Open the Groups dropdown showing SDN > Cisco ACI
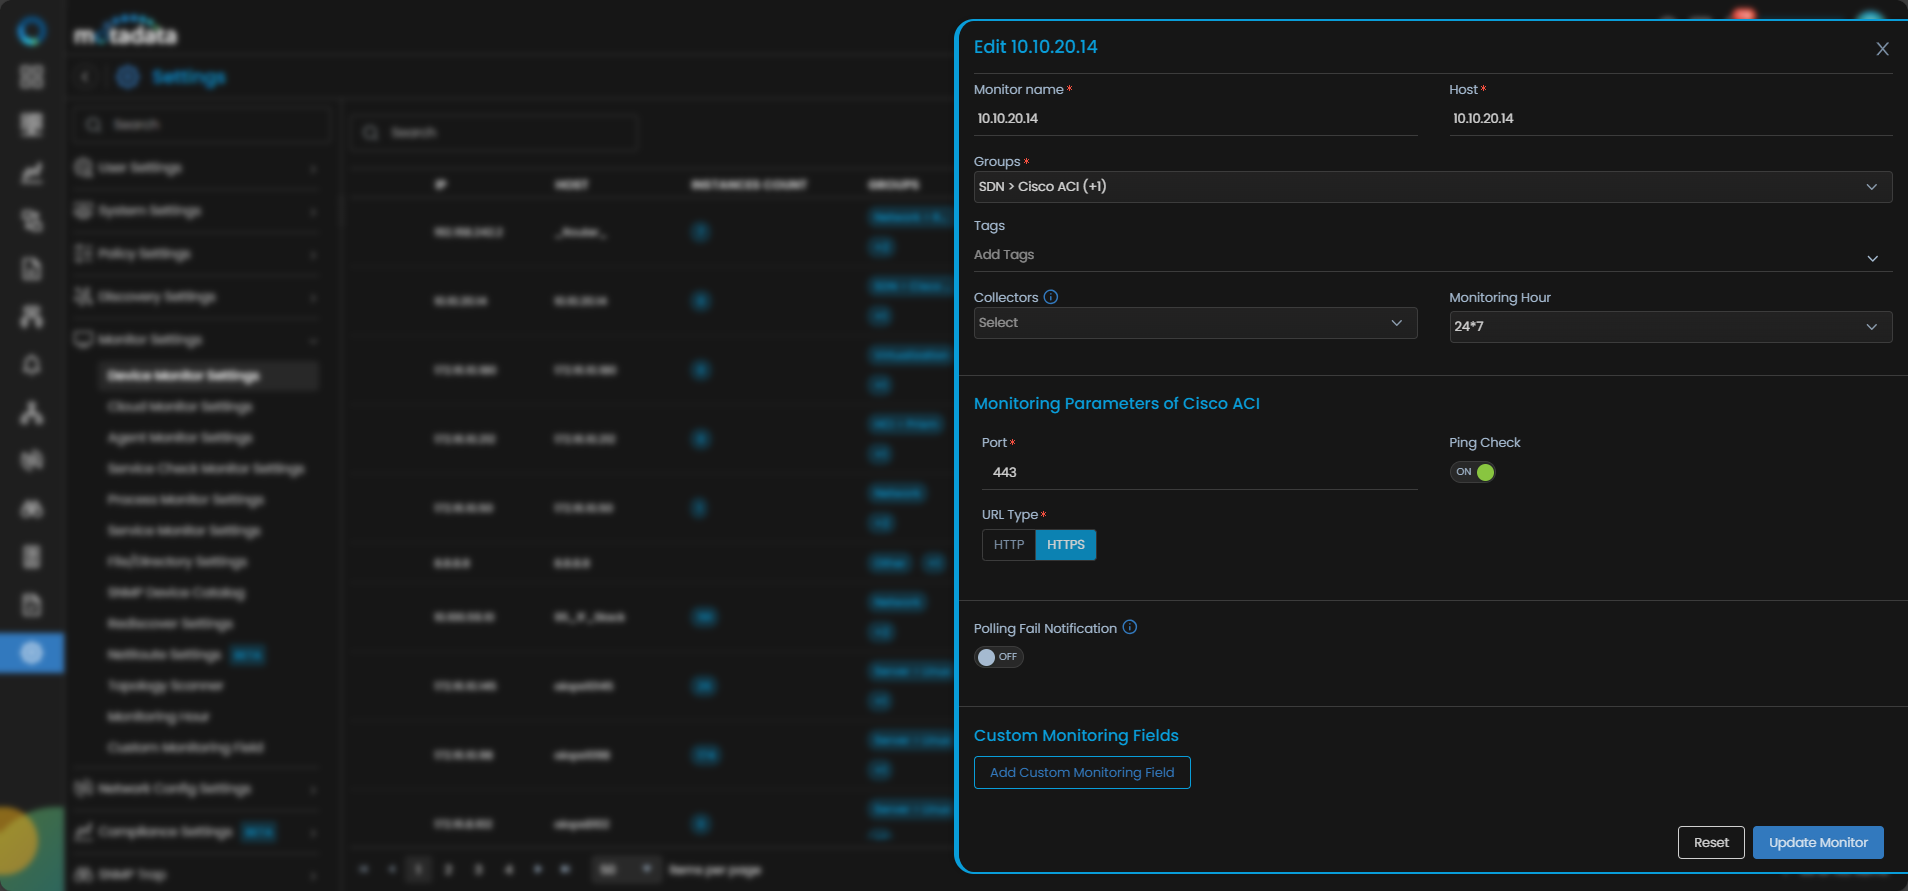The width and height of the screenshot is (1908, 891). (1433, 187)
